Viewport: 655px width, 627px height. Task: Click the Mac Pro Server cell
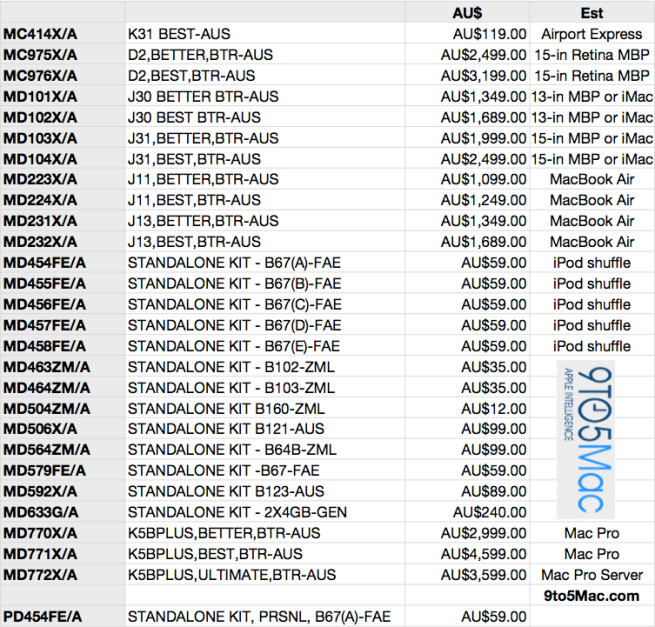pos(592,575)
